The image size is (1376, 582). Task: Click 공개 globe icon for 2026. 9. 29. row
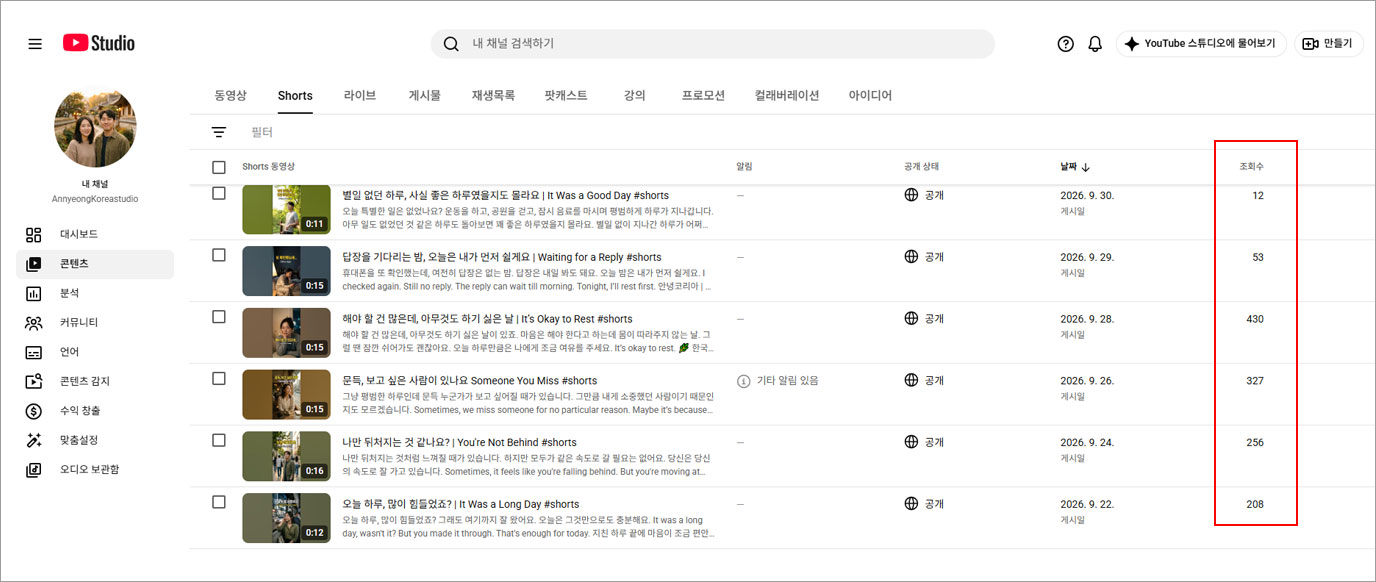tap(911, 257)
